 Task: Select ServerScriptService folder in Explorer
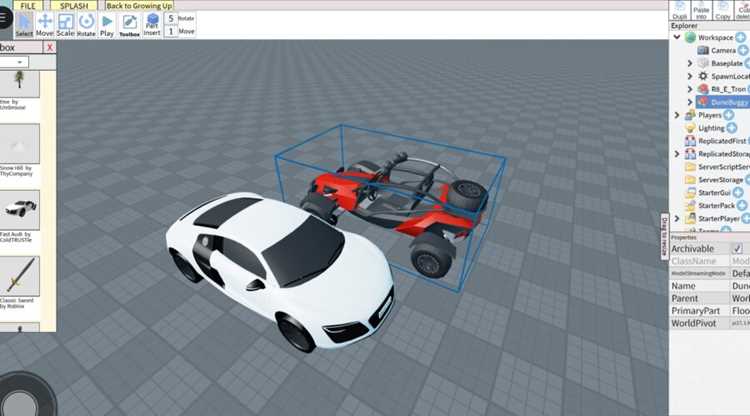724,167
